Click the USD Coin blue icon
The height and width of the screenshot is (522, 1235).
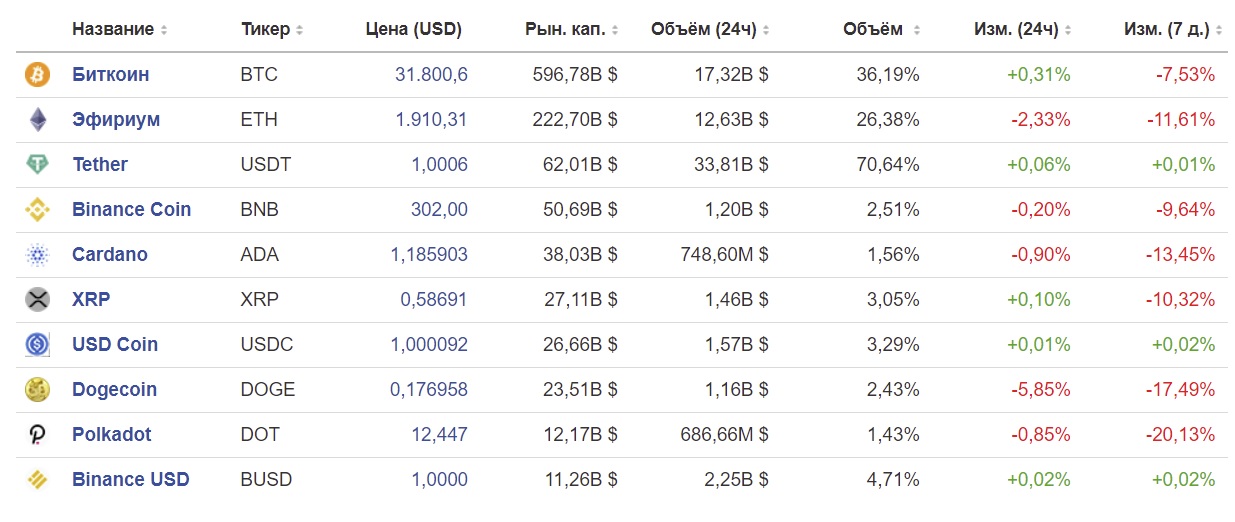pyautogui.click(x=37, y=344)
